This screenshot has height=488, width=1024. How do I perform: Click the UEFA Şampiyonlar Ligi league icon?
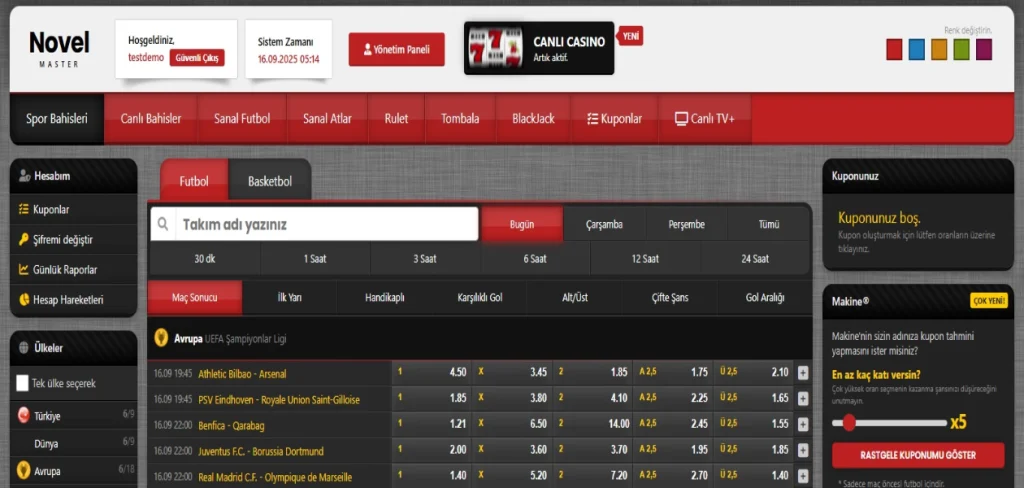click(161, 338)
